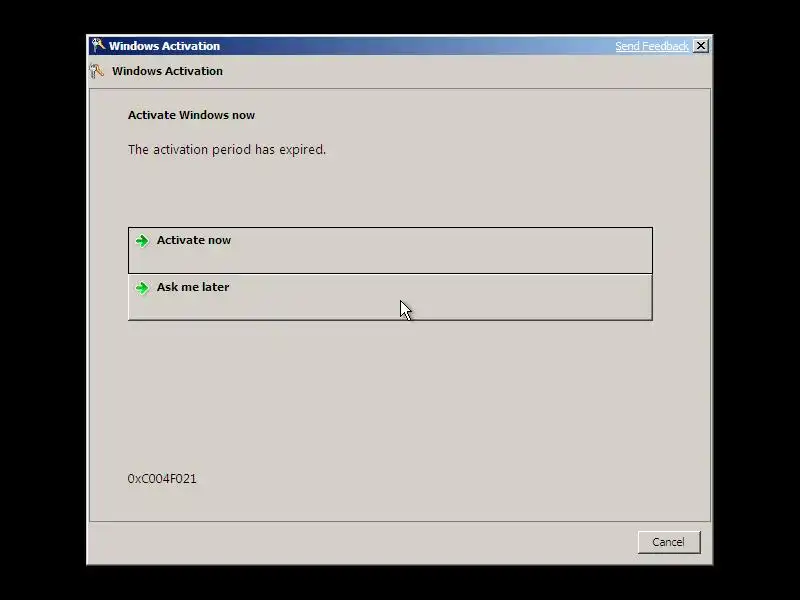Screen dimensions: 800x600
Task: Click the green arrow beside Activate now
Action: pyautogui.click(x=142, y=240)
